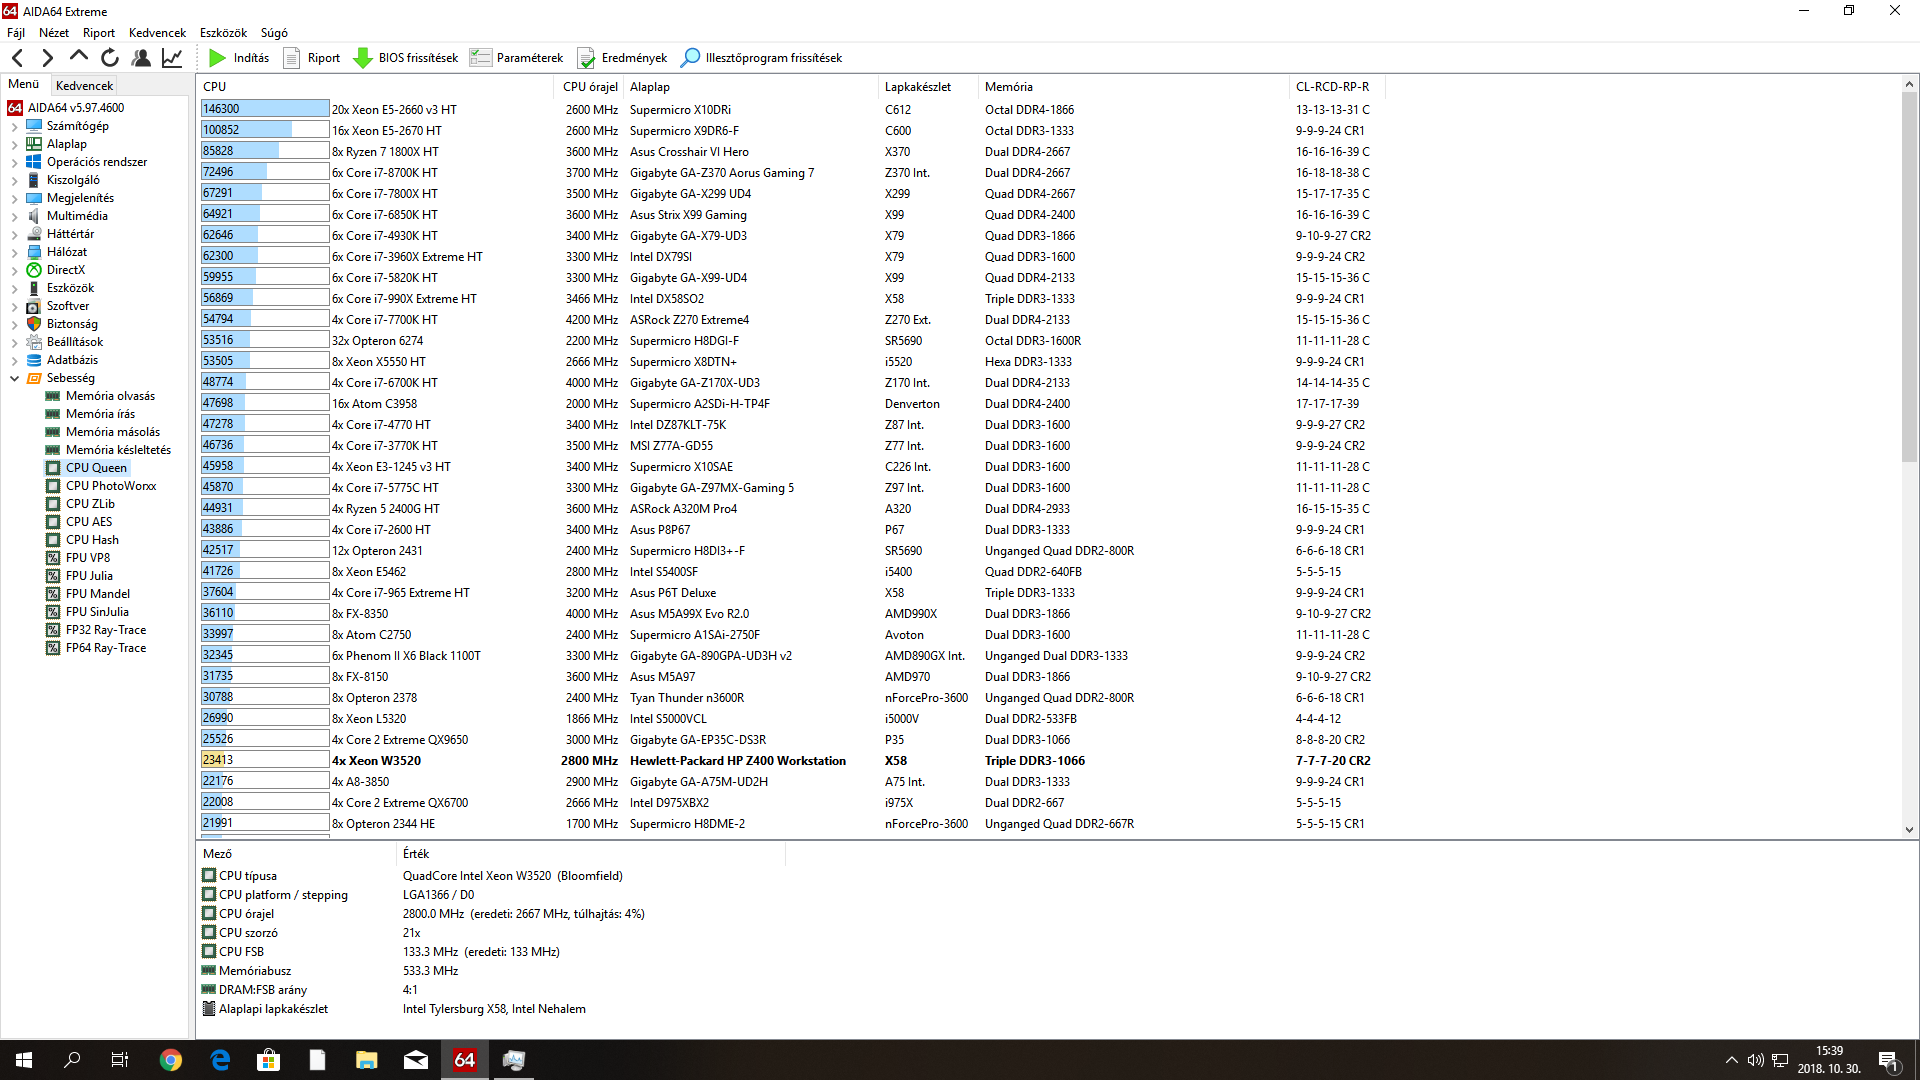The image size is (1920, 1080).
Task: Sort by the Memória column header
Action: (x=1133, y=87)
